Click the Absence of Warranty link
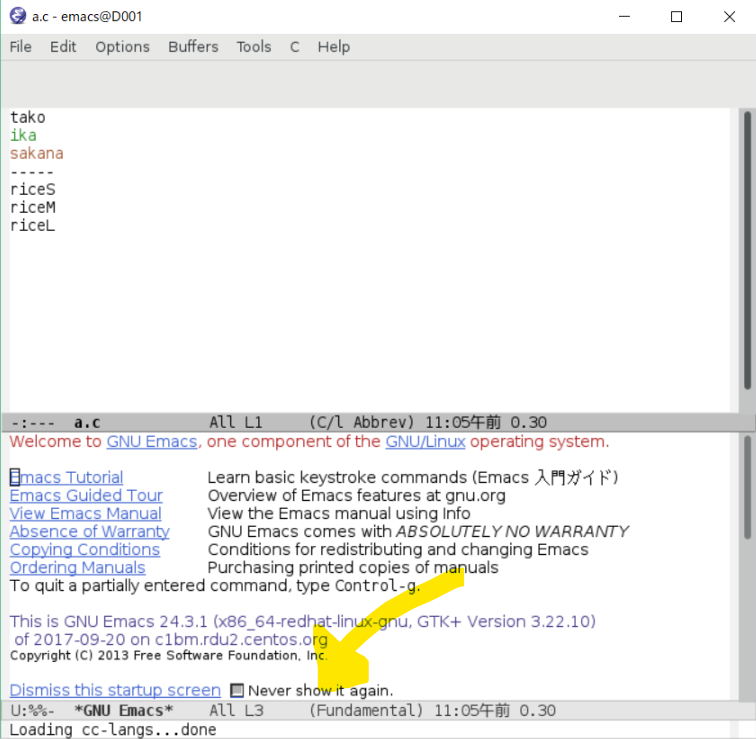 click(90, 532)
